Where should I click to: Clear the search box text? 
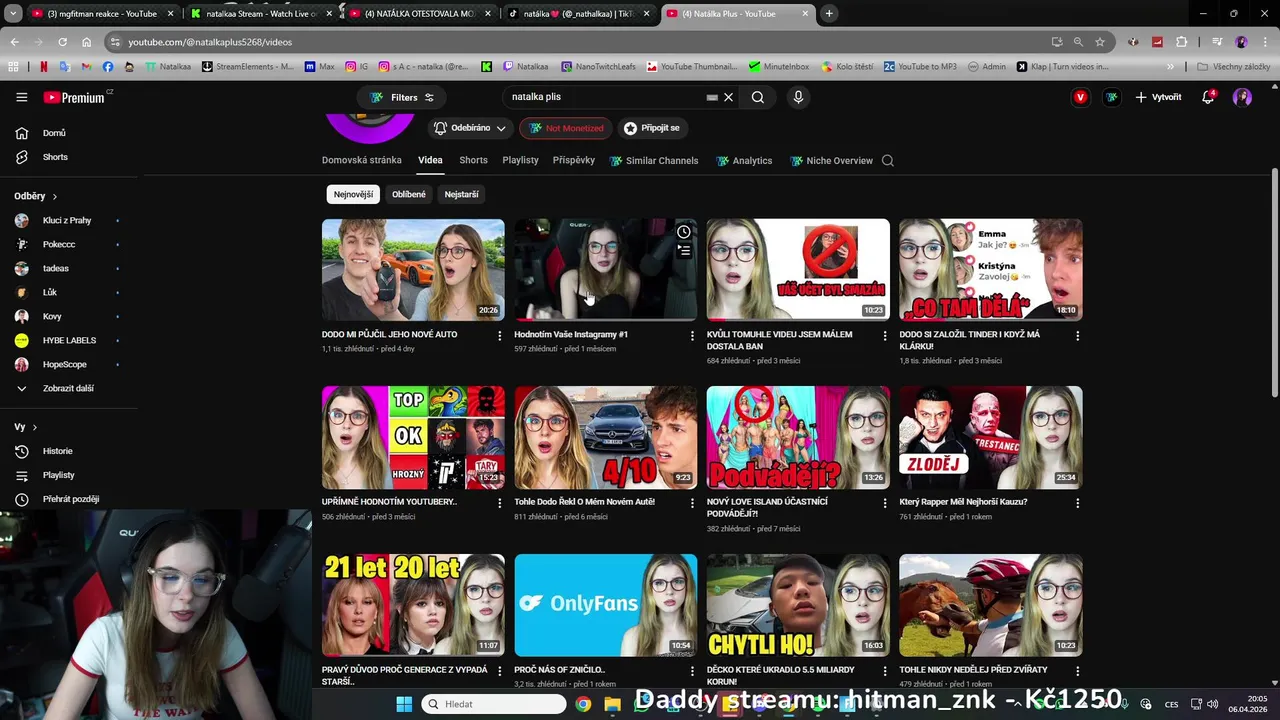pyautogui.click(x=728, y=97)
